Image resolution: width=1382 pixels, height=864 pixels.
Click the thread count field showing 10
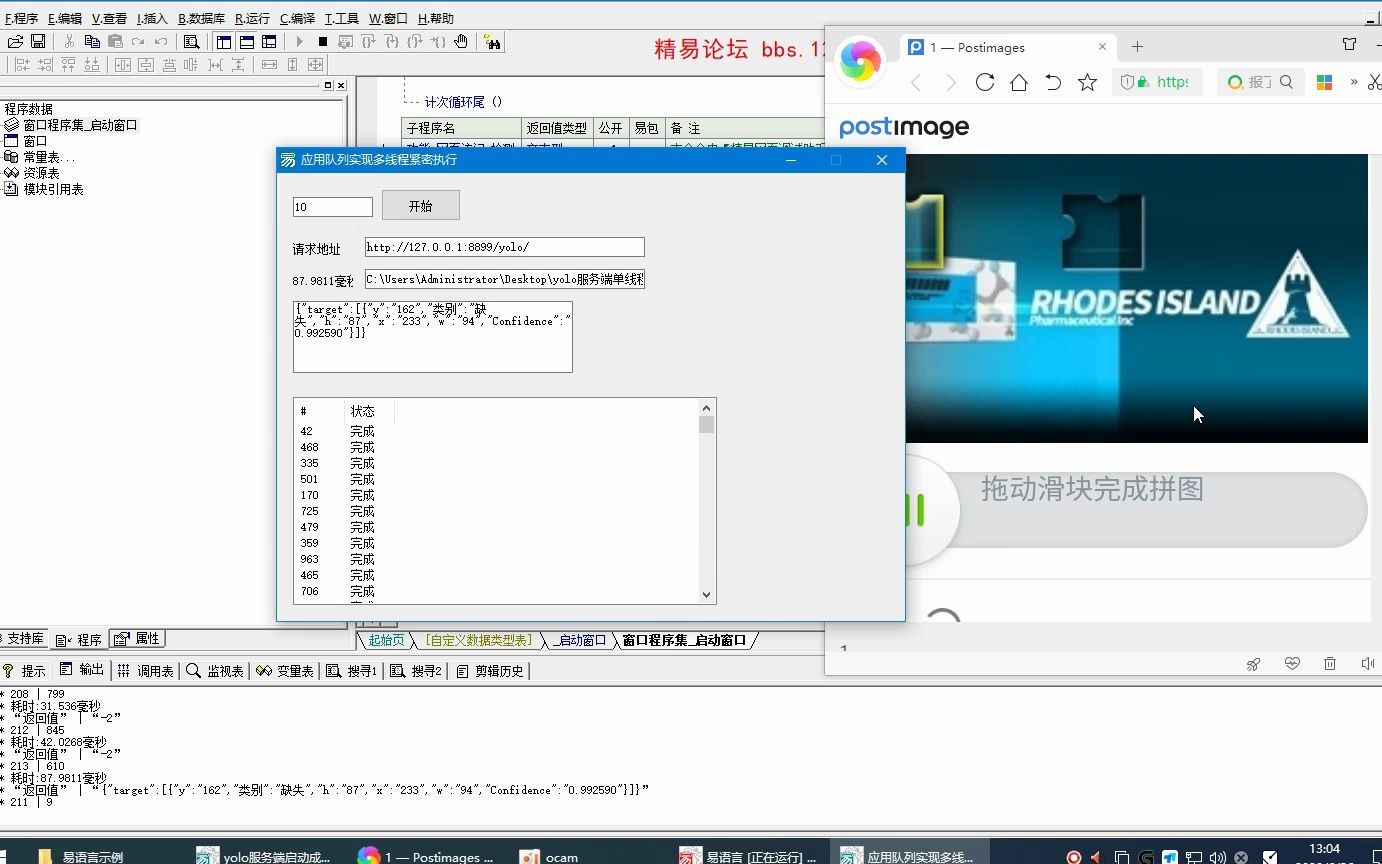coord(333,207)
